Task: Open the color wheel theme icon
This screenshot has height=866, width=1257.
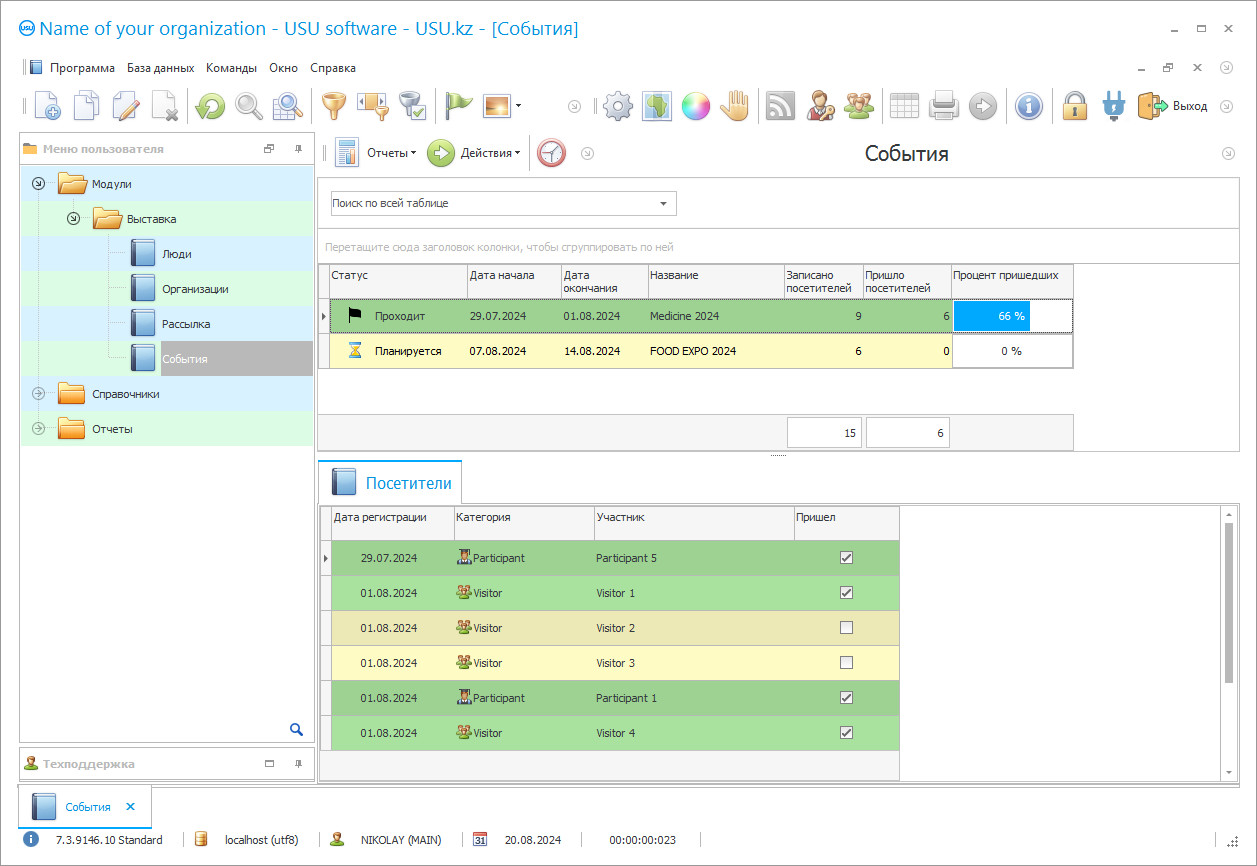Action: [x=695, y=106]
